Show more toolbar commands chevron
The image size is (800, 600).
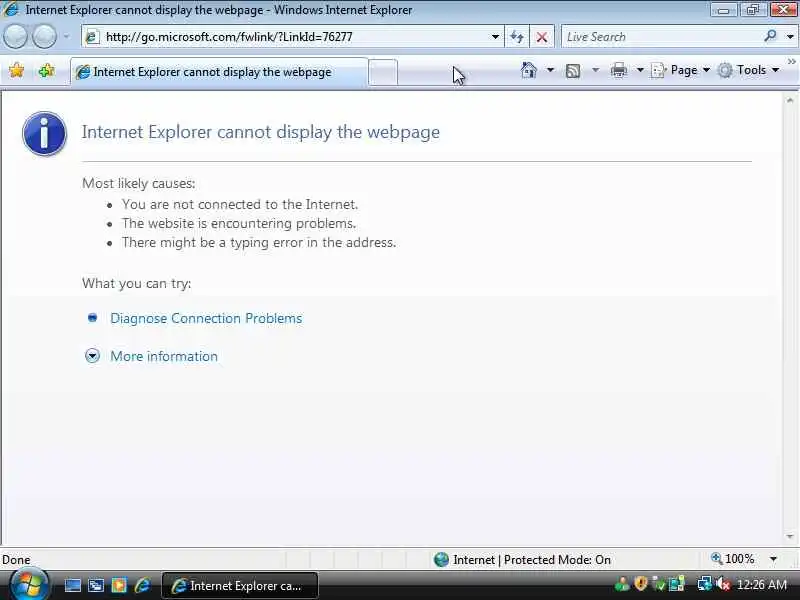click(791, 61)
